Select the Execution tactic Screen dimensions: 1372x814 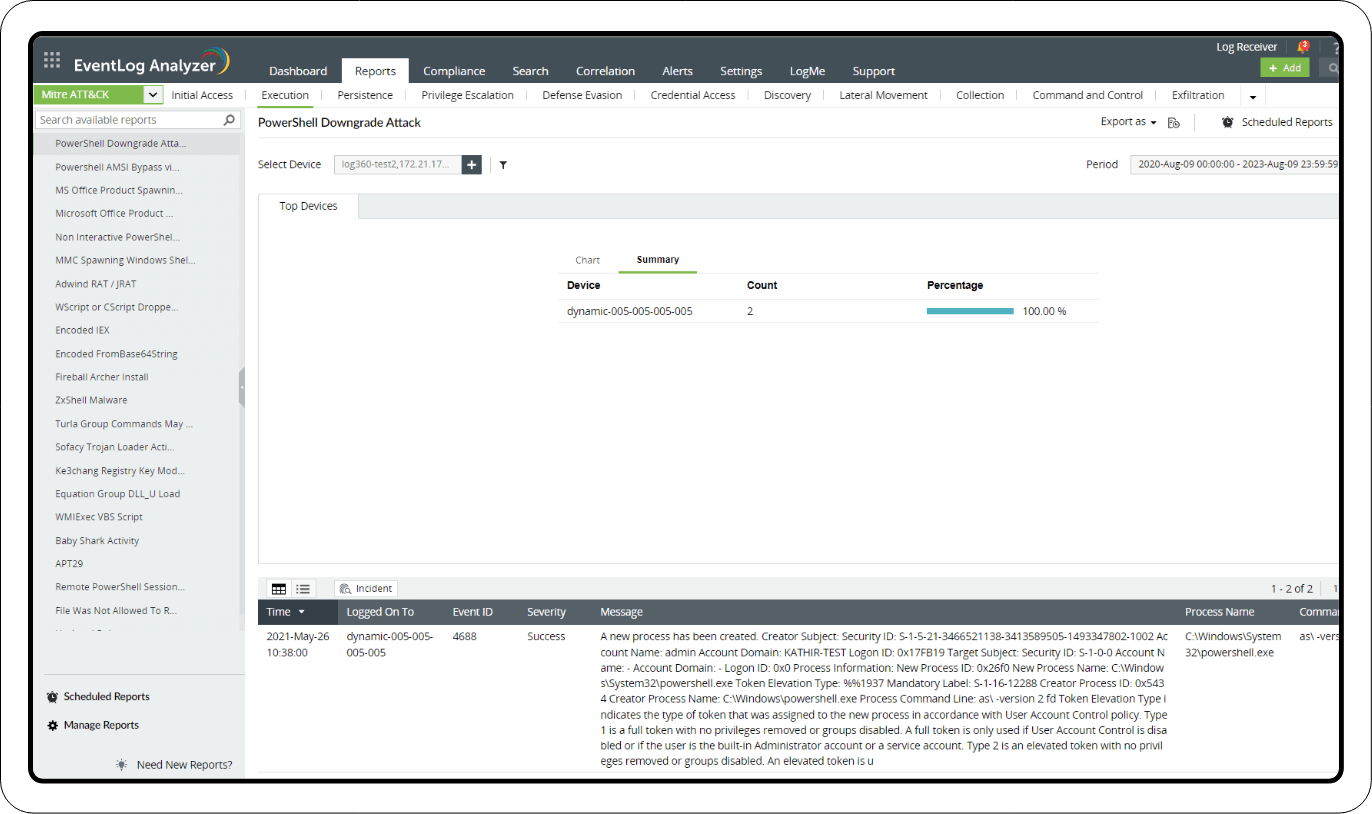tap(285, 95)
